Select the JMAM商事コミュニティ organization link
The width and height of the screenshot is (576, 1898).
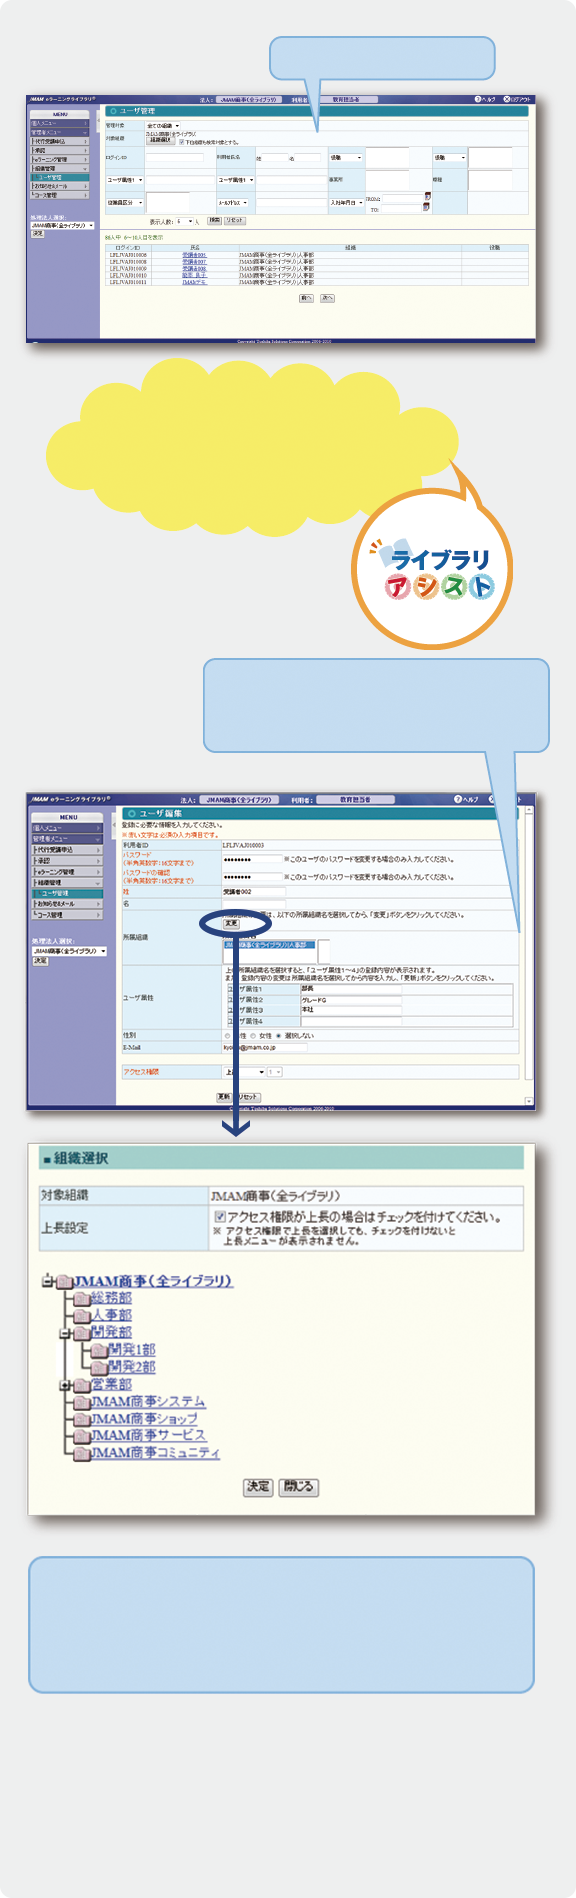point(155,1453)
